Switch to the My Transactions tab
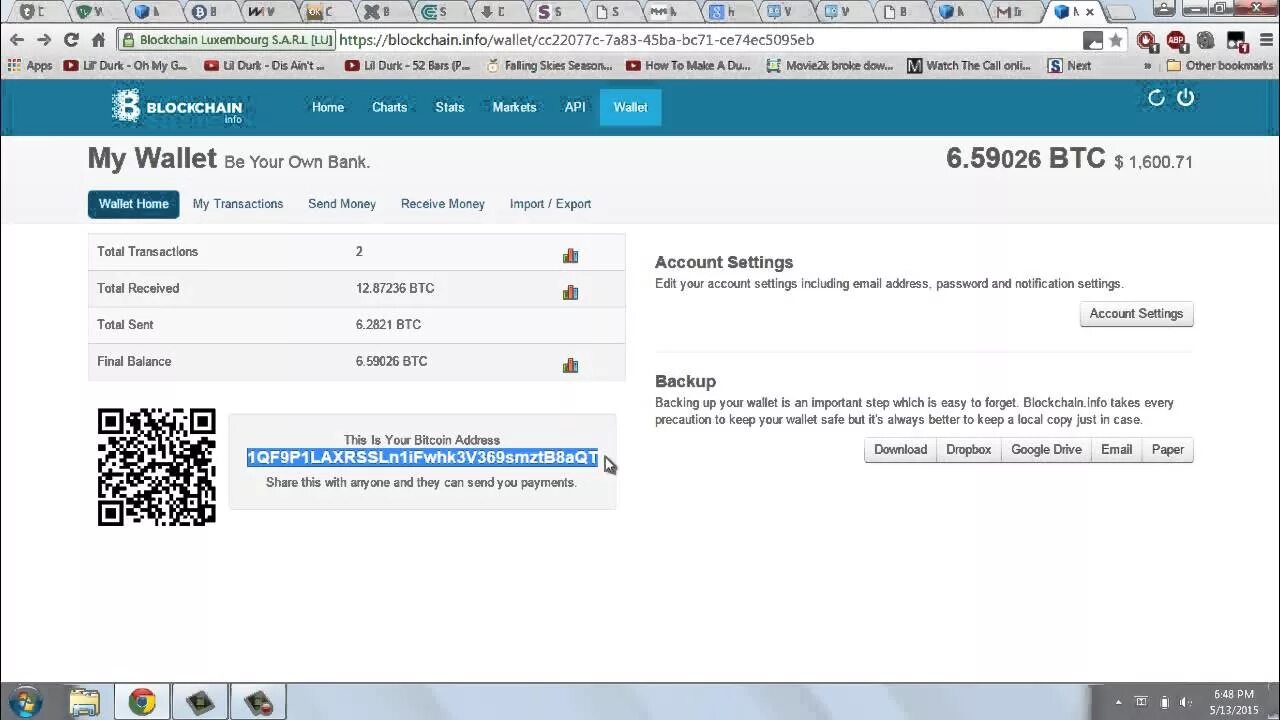 pos(238,204)
